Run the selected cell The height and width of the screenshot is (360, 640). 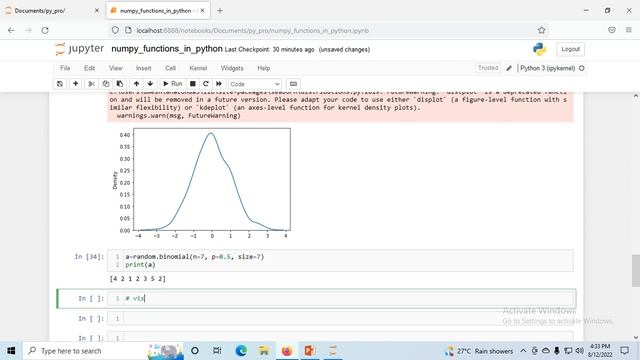click(x=173, y=84)
